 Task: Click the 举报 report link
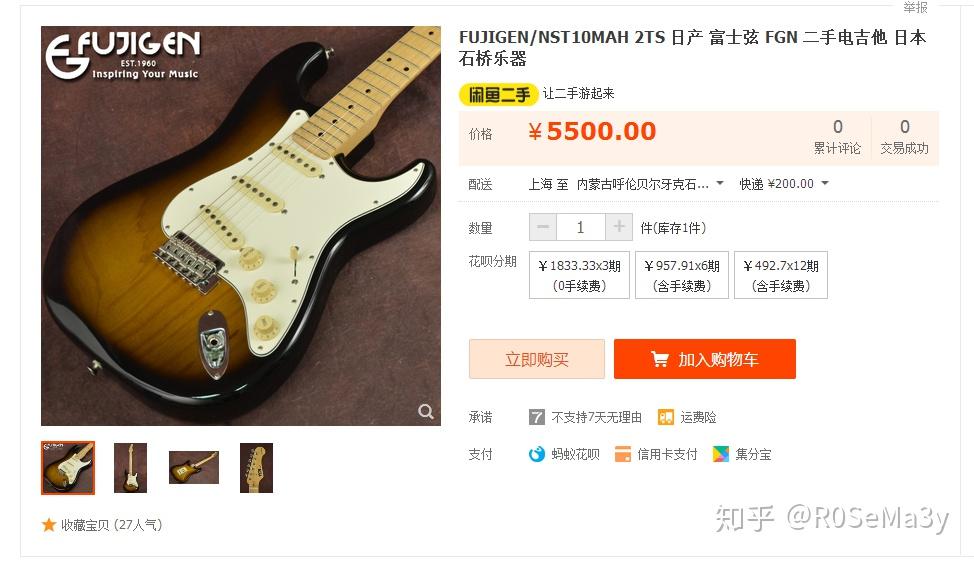click(915, 7)
